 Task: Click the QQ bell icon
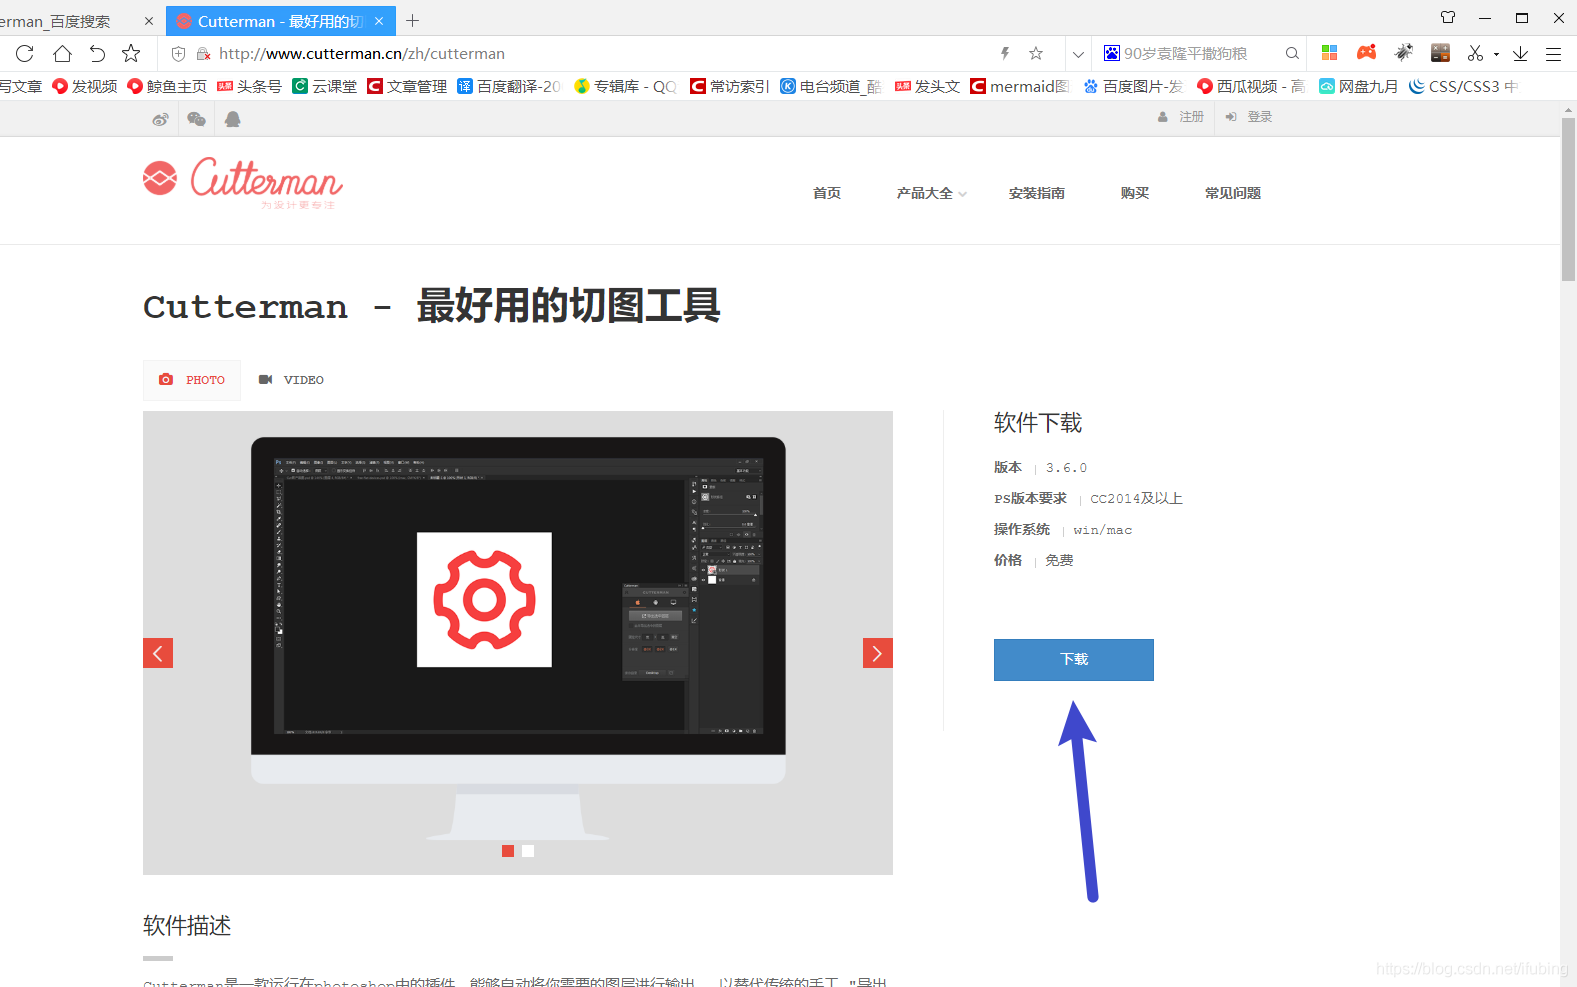232,119
